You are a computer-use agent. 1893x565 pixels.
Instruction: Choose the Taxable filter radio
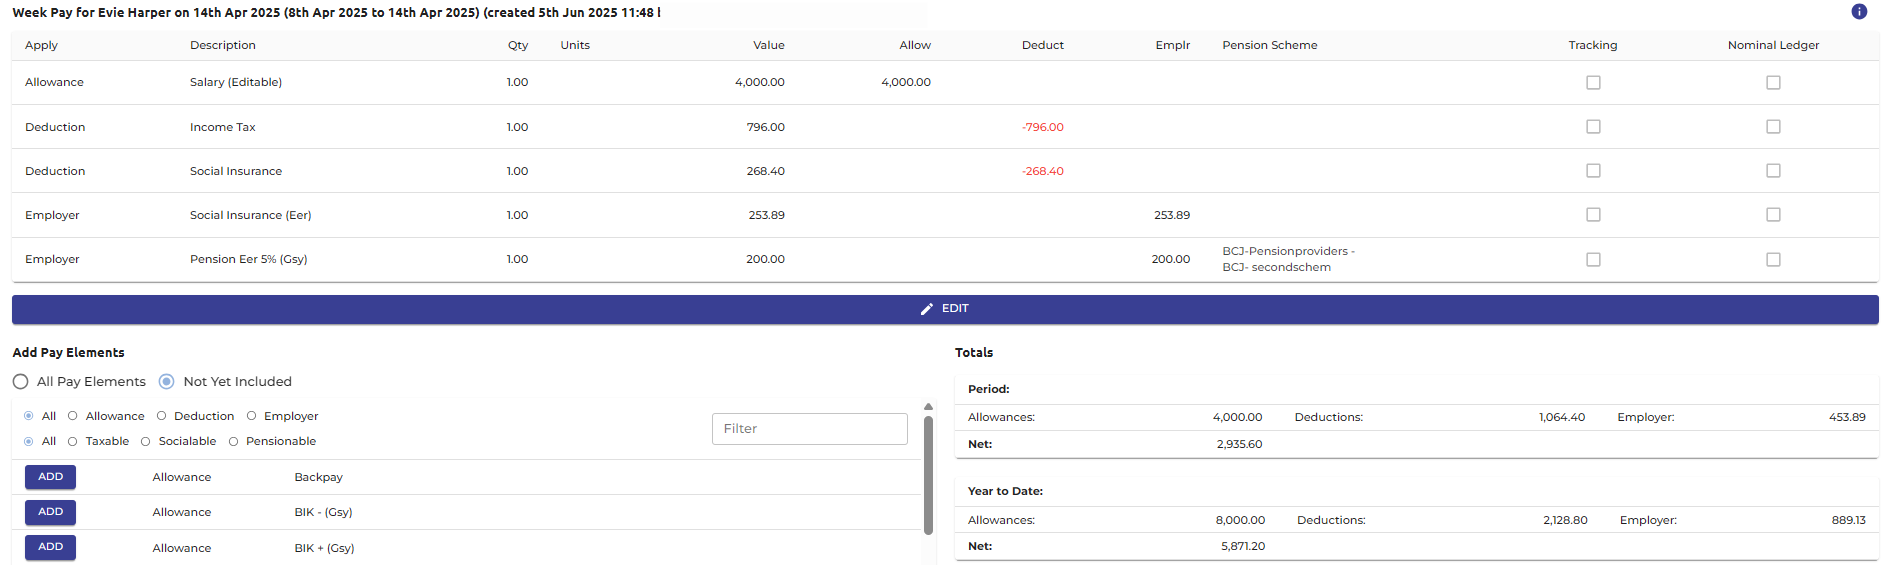tap(72, 442)
